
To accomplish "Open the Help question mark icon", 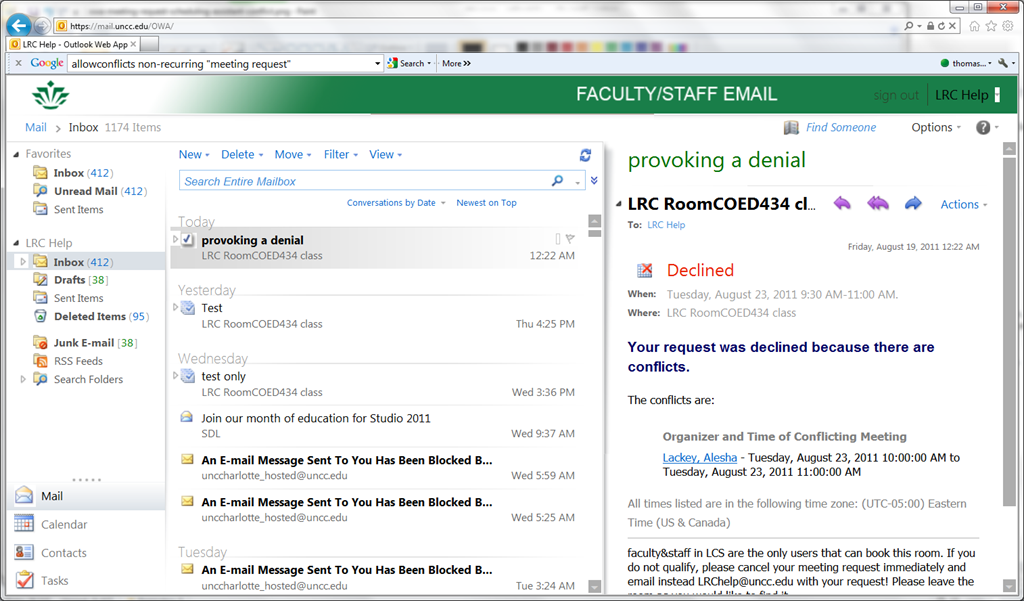I will [x=983, y=128].
